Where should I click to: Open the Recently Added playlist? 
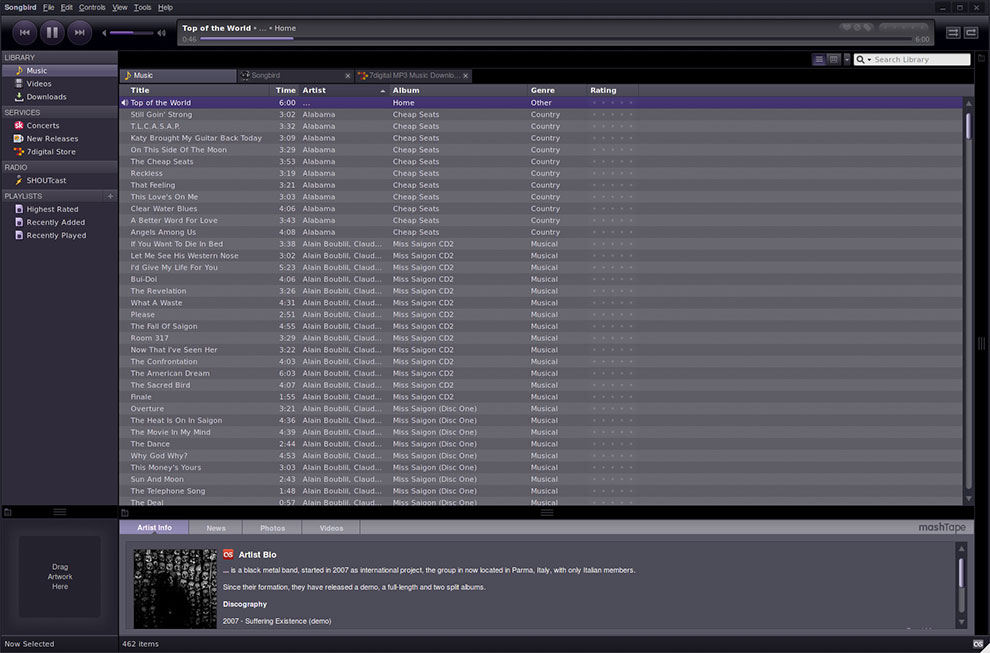pyautogui.click(x=59, y=222)
